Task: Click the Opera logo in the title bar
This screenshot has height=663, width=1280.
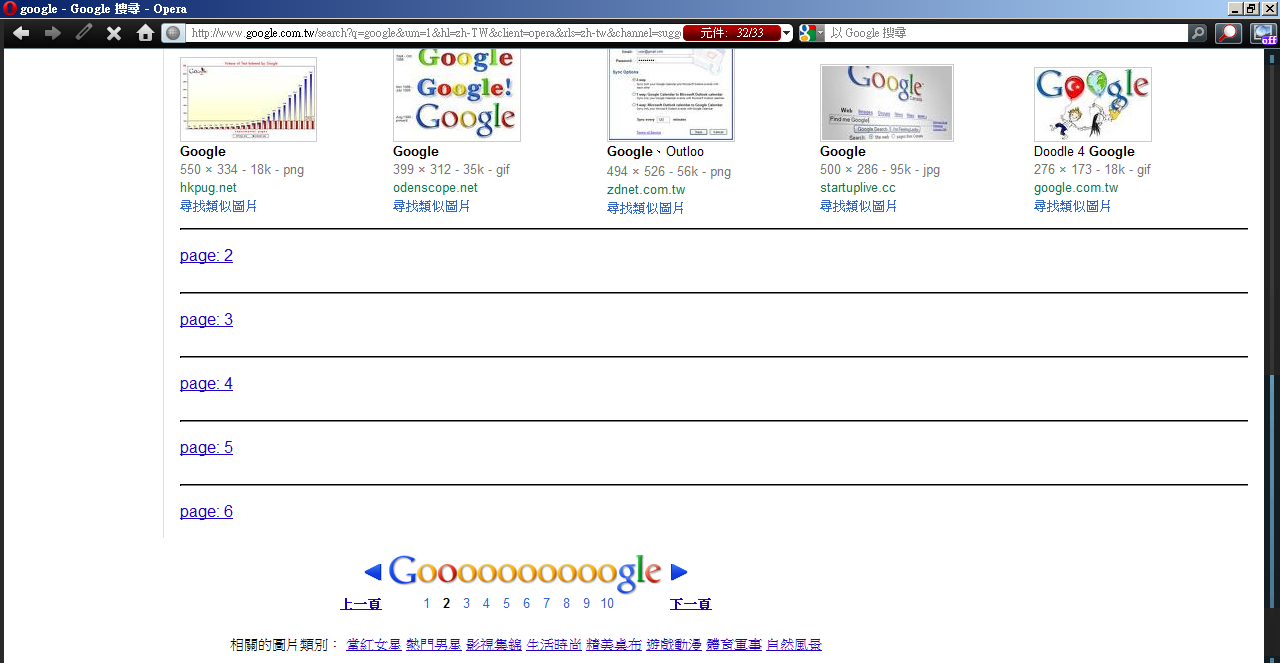Action: click(10, 9)
